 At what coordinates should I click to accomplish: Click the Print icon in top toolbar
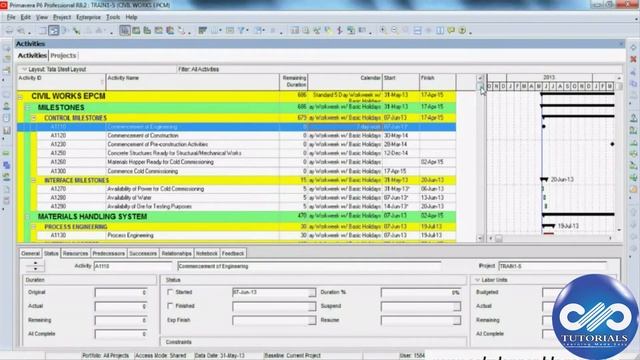[x=9, y=31]
